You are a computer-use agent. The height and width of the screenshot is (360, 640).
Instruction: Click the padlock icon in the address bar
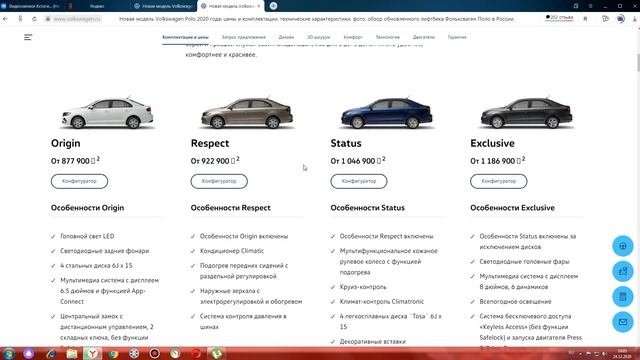point(48,19)
